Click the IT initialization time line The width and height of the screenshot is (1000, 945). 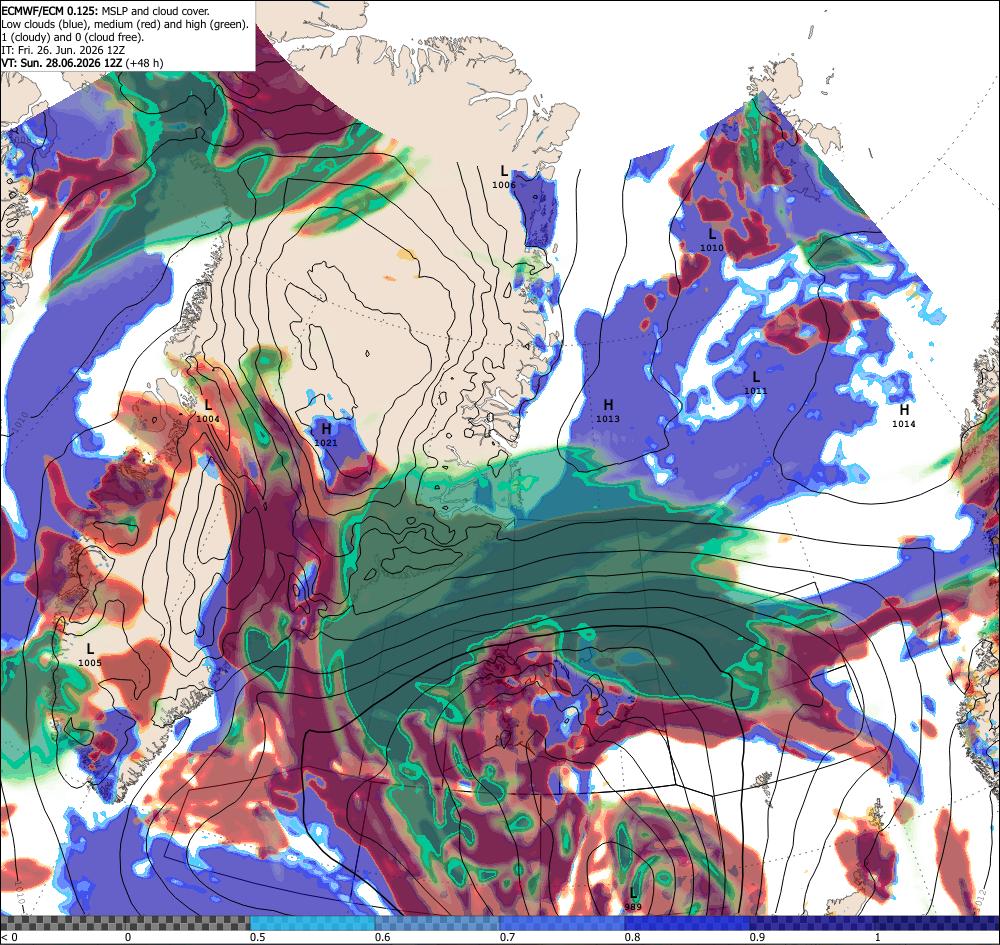click(x=62, y=50)
